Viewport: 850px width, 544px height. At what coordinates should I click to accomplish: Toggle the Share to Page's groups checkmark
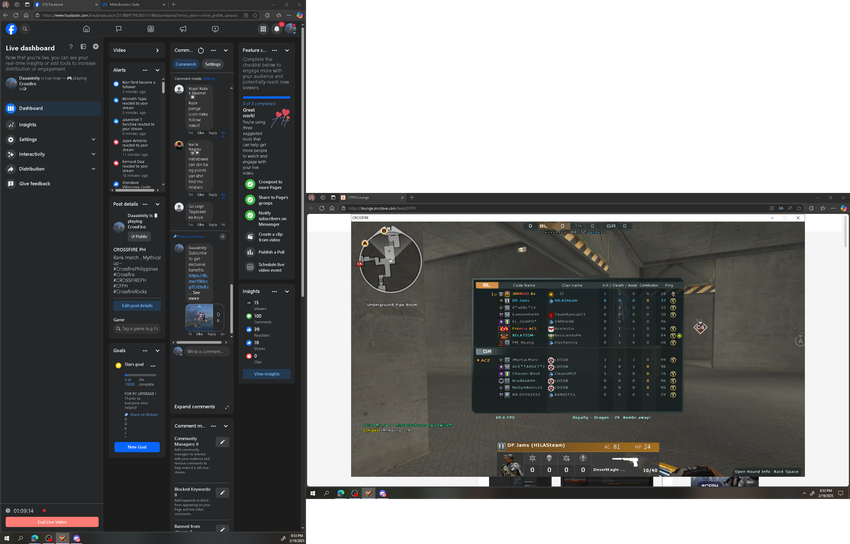[250, 200]
